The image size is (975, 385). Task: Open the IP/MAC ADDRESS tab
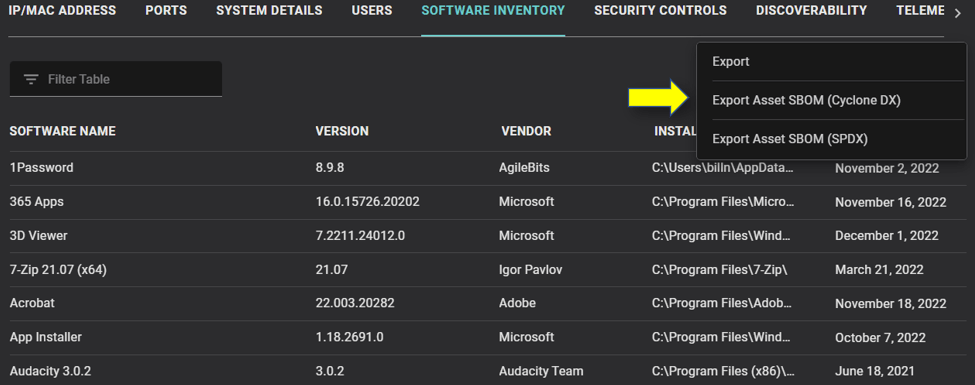coord(62,11)
